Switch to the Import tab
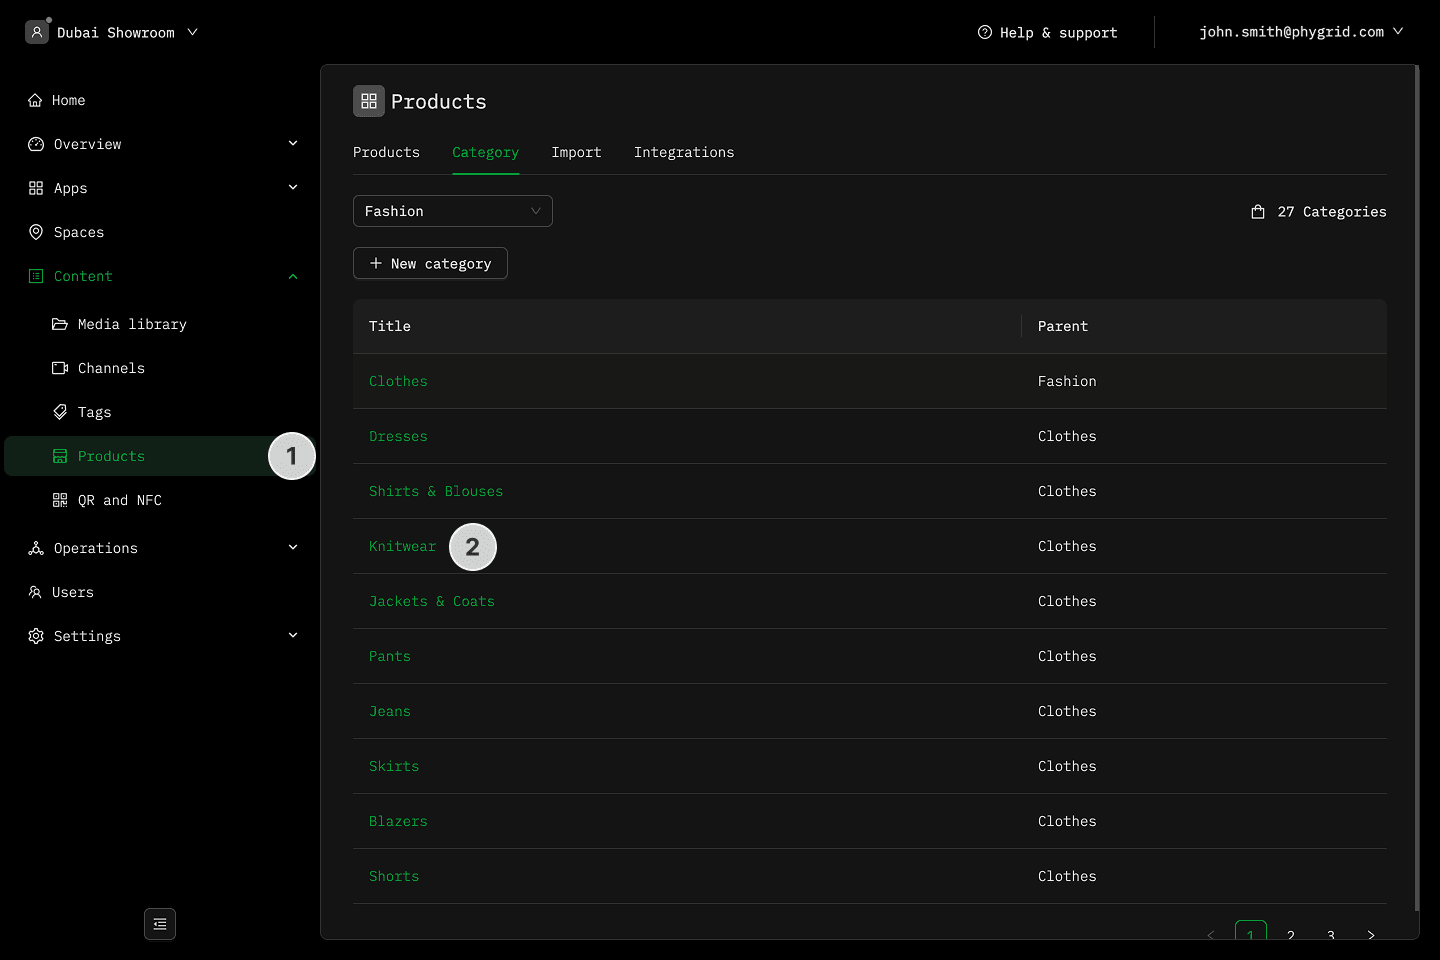 [576, 152]
